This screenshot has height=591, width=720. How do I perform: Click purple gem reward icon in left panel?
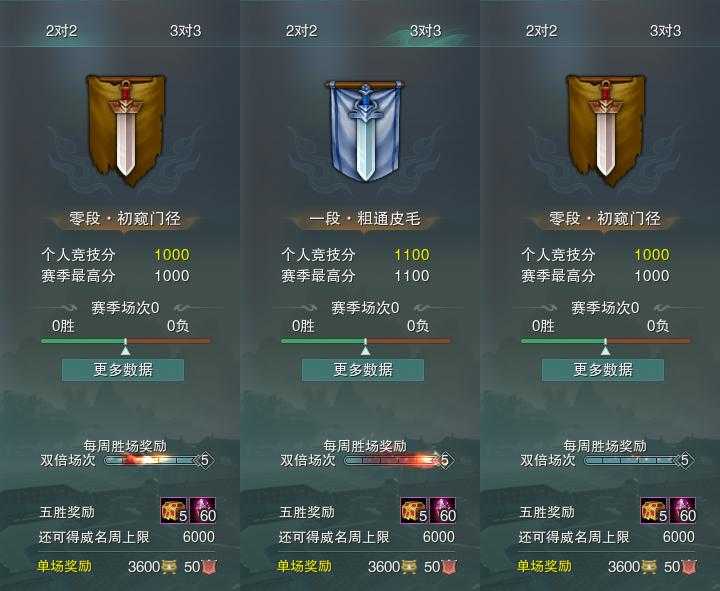pyautogui.click(x=203, y=511)
